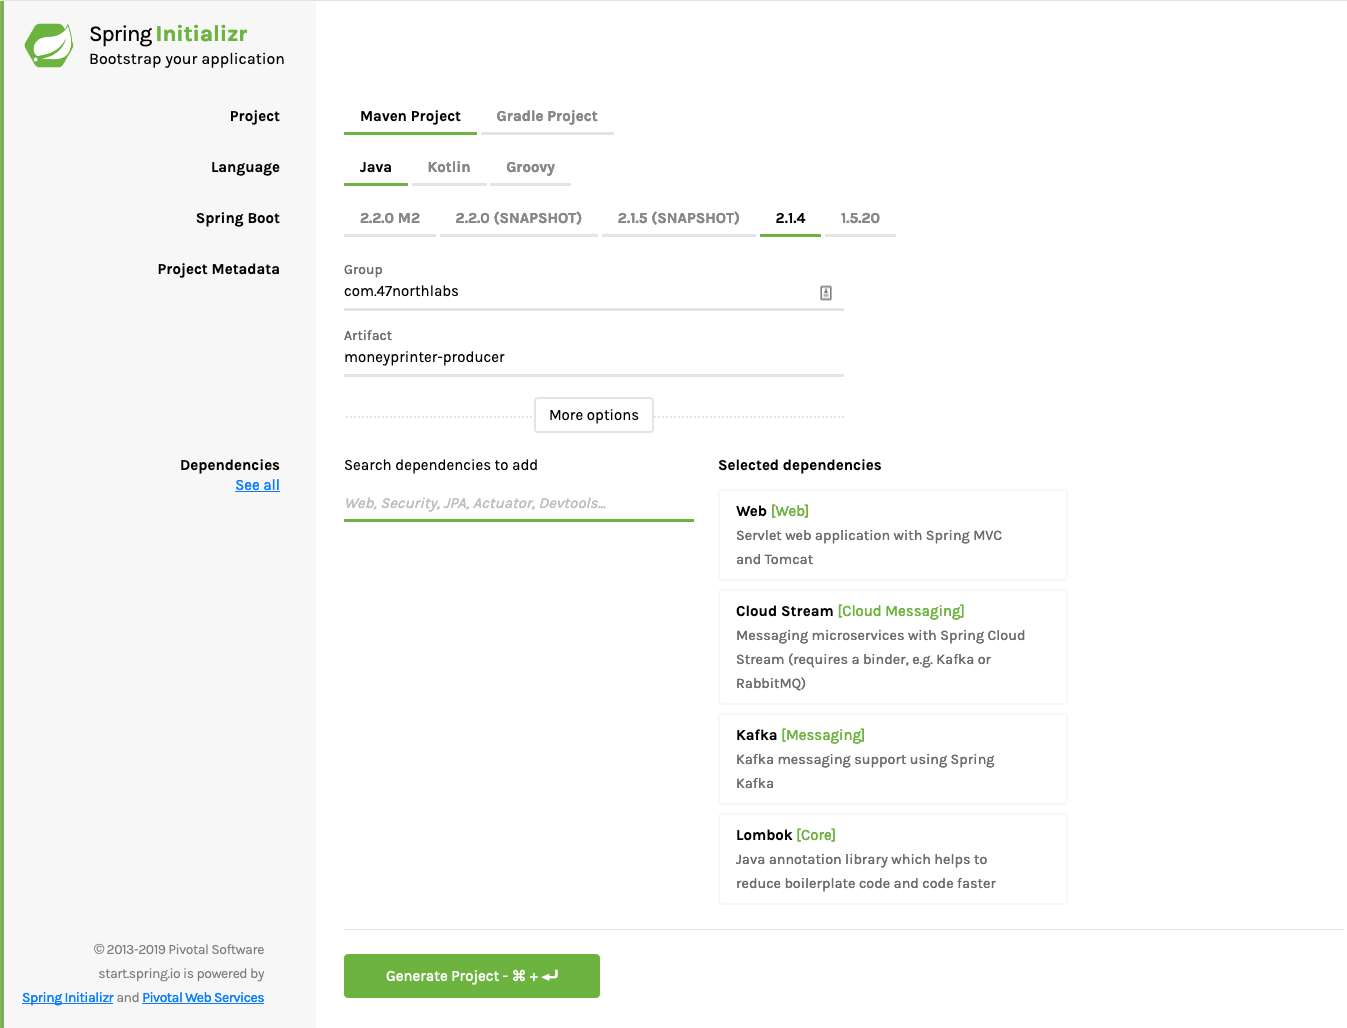Expand More options
This screenshot has width=1347, height=1028.
[594, 415]
